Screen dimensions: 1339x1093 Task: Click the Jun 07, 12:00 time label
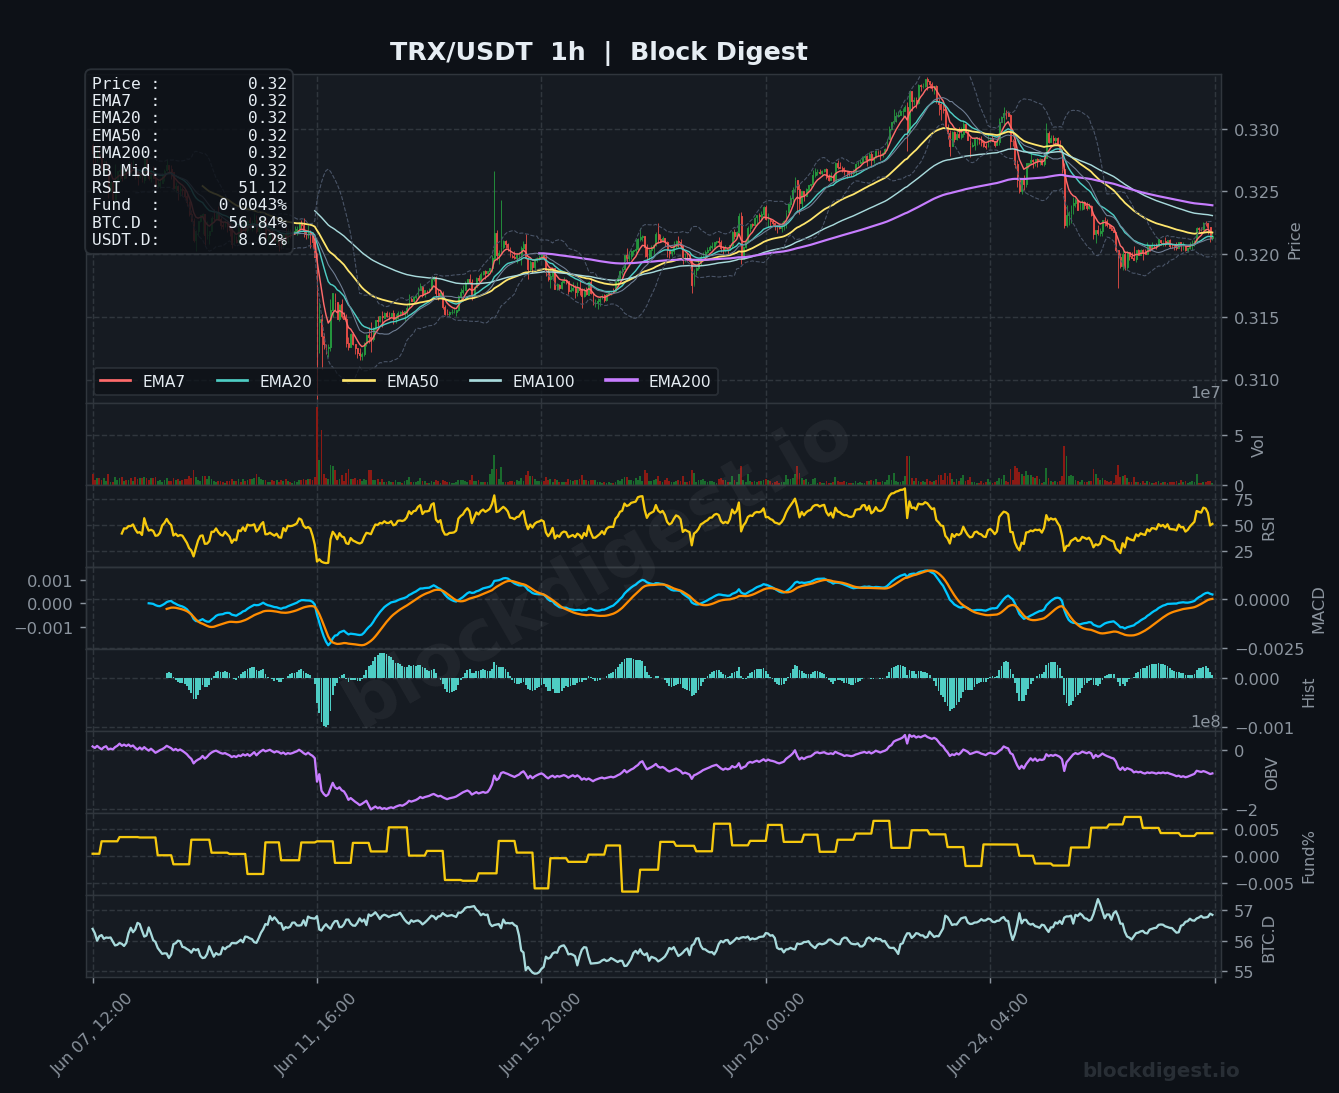click(91, 1034)
